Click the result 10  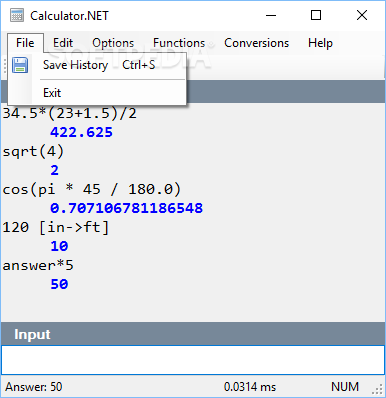[x=59, y=246]
